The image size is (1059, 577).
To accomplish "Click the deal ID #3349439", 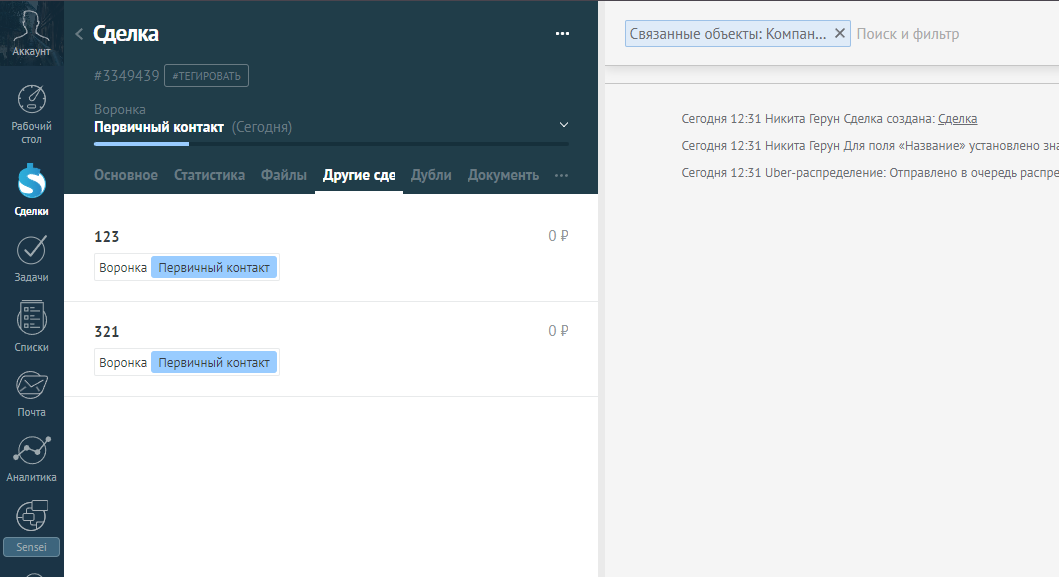I will click(126, 76).
